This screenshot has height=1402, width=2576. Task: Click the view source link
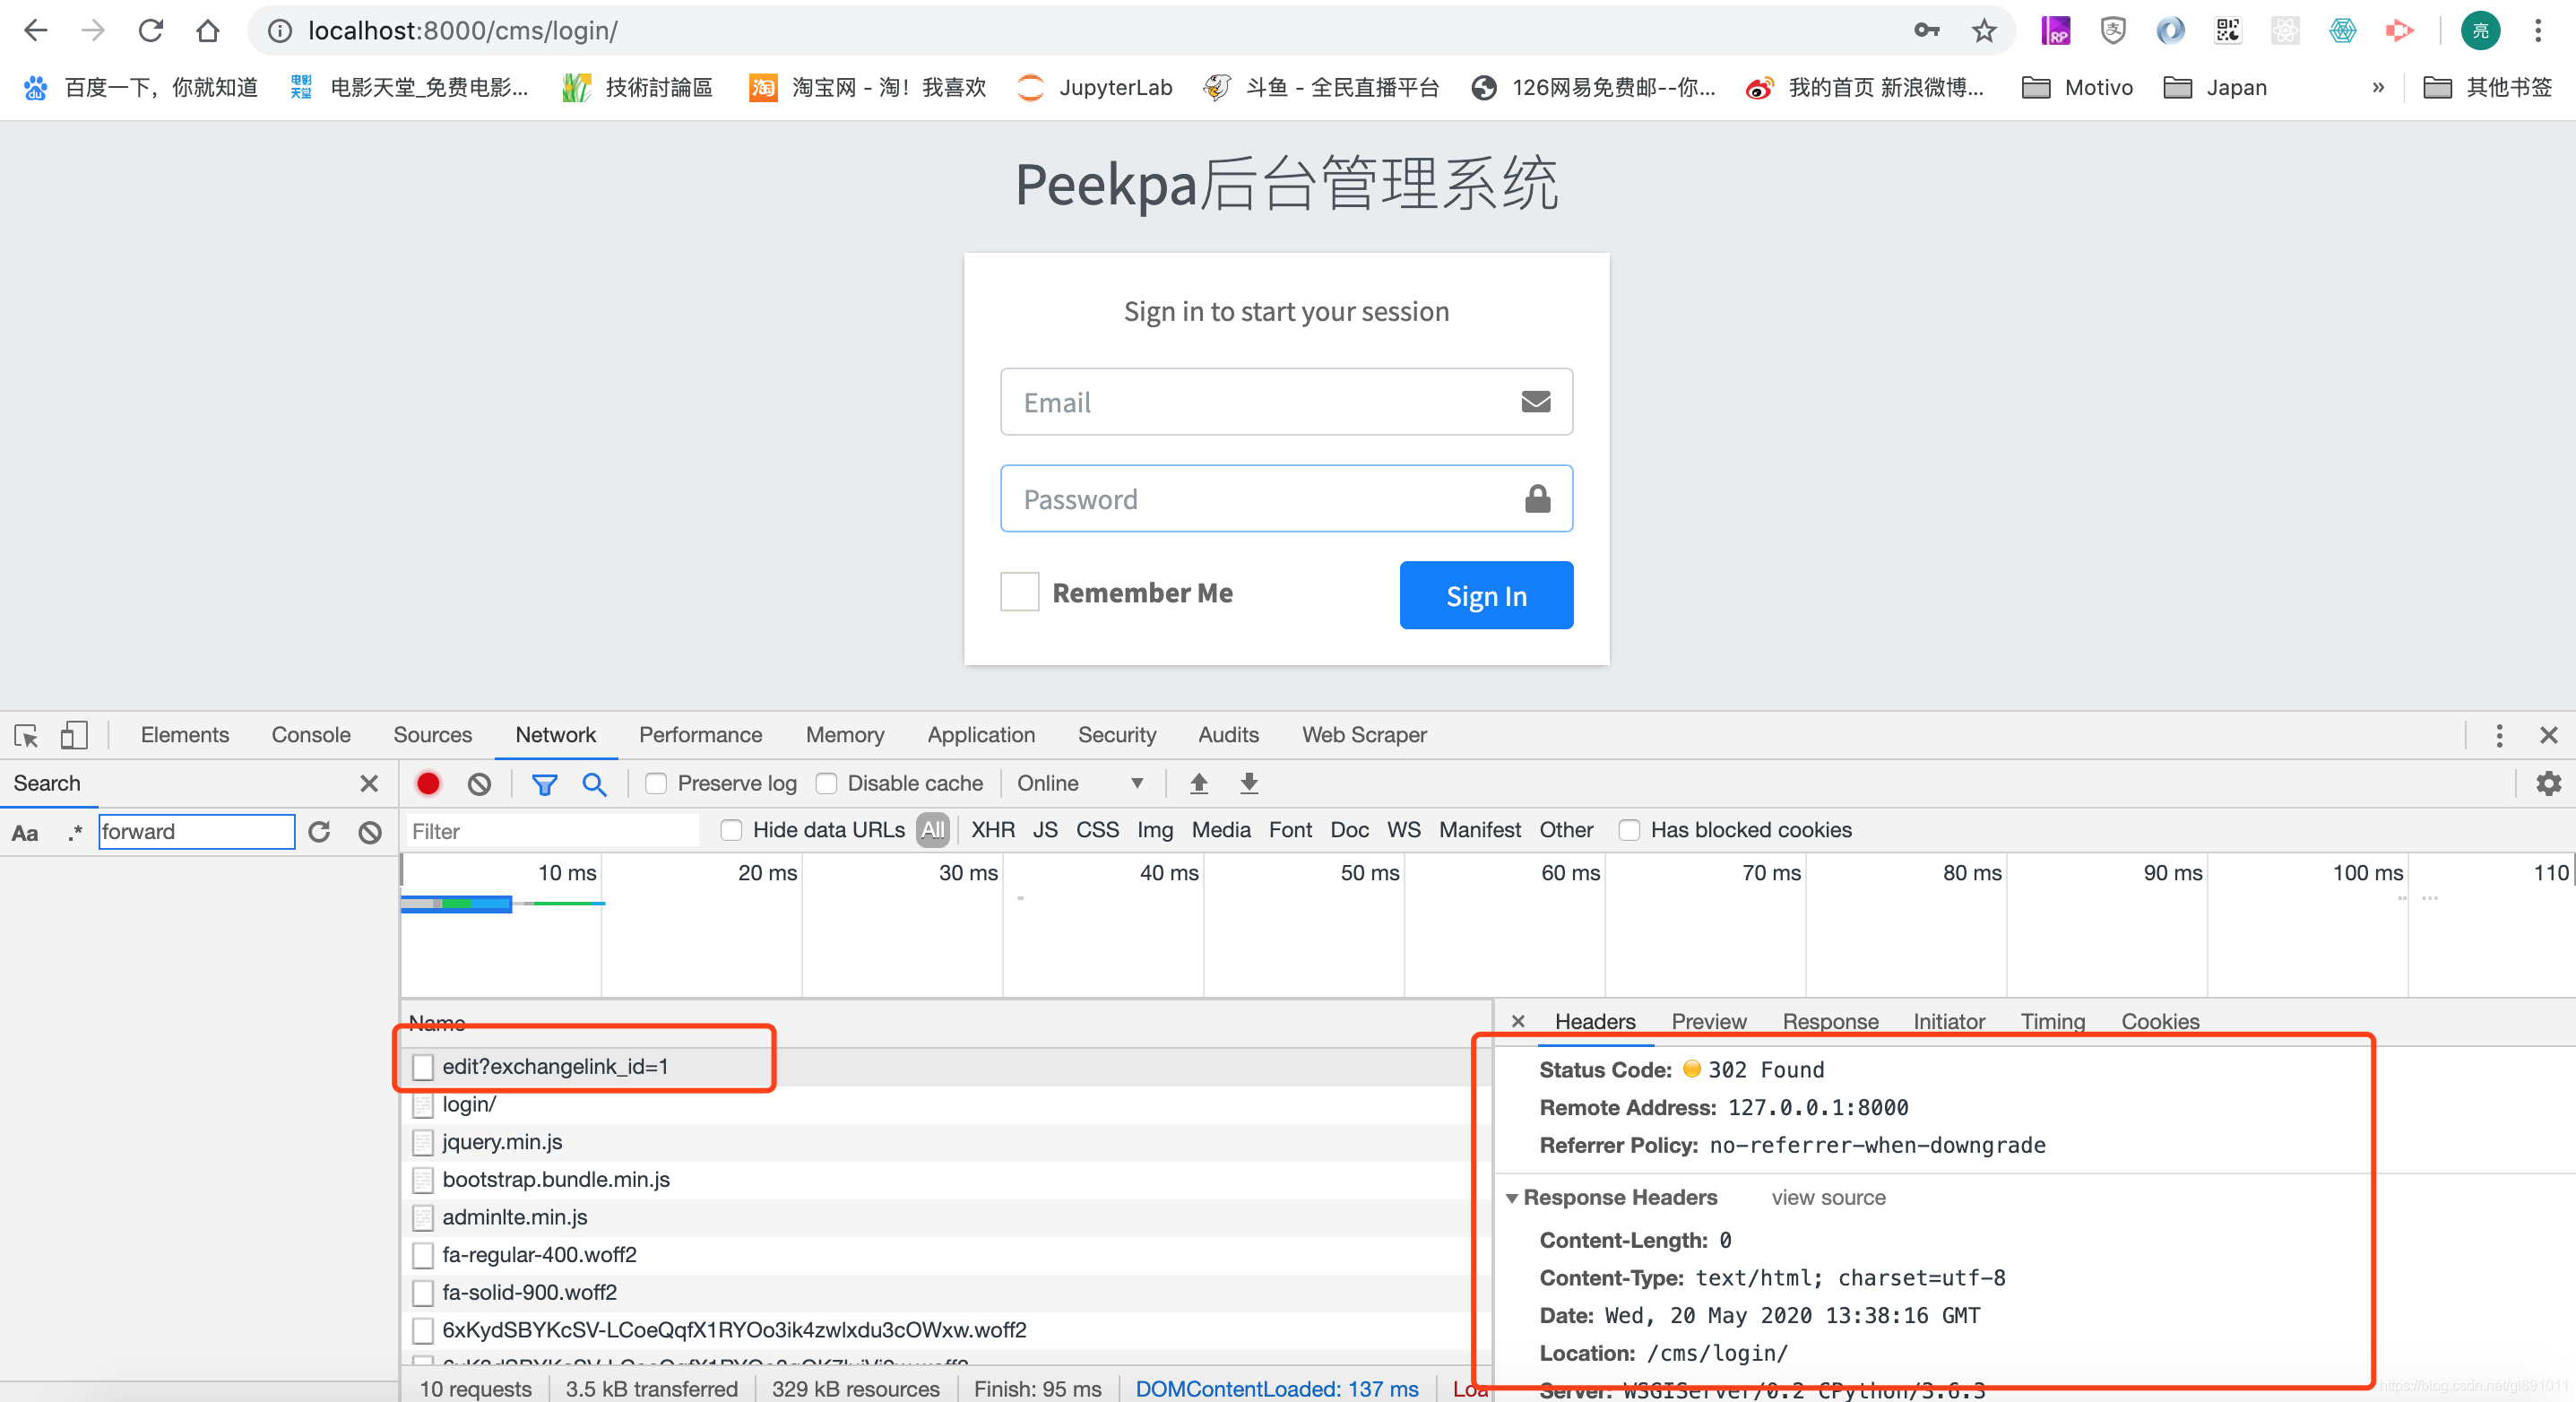coord(1827,1197)
